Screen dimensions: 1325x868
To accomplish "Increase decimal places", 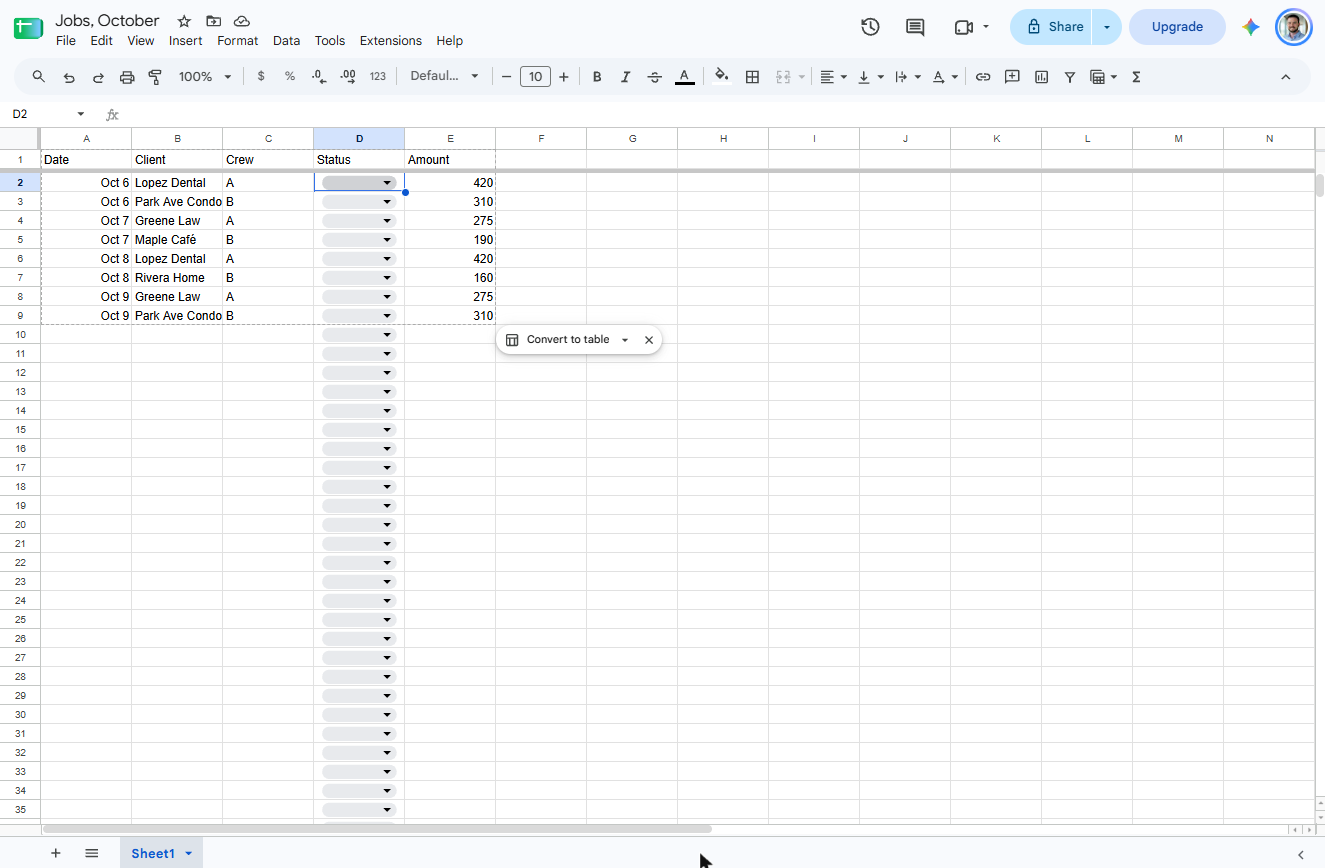I will click(348, 77).
